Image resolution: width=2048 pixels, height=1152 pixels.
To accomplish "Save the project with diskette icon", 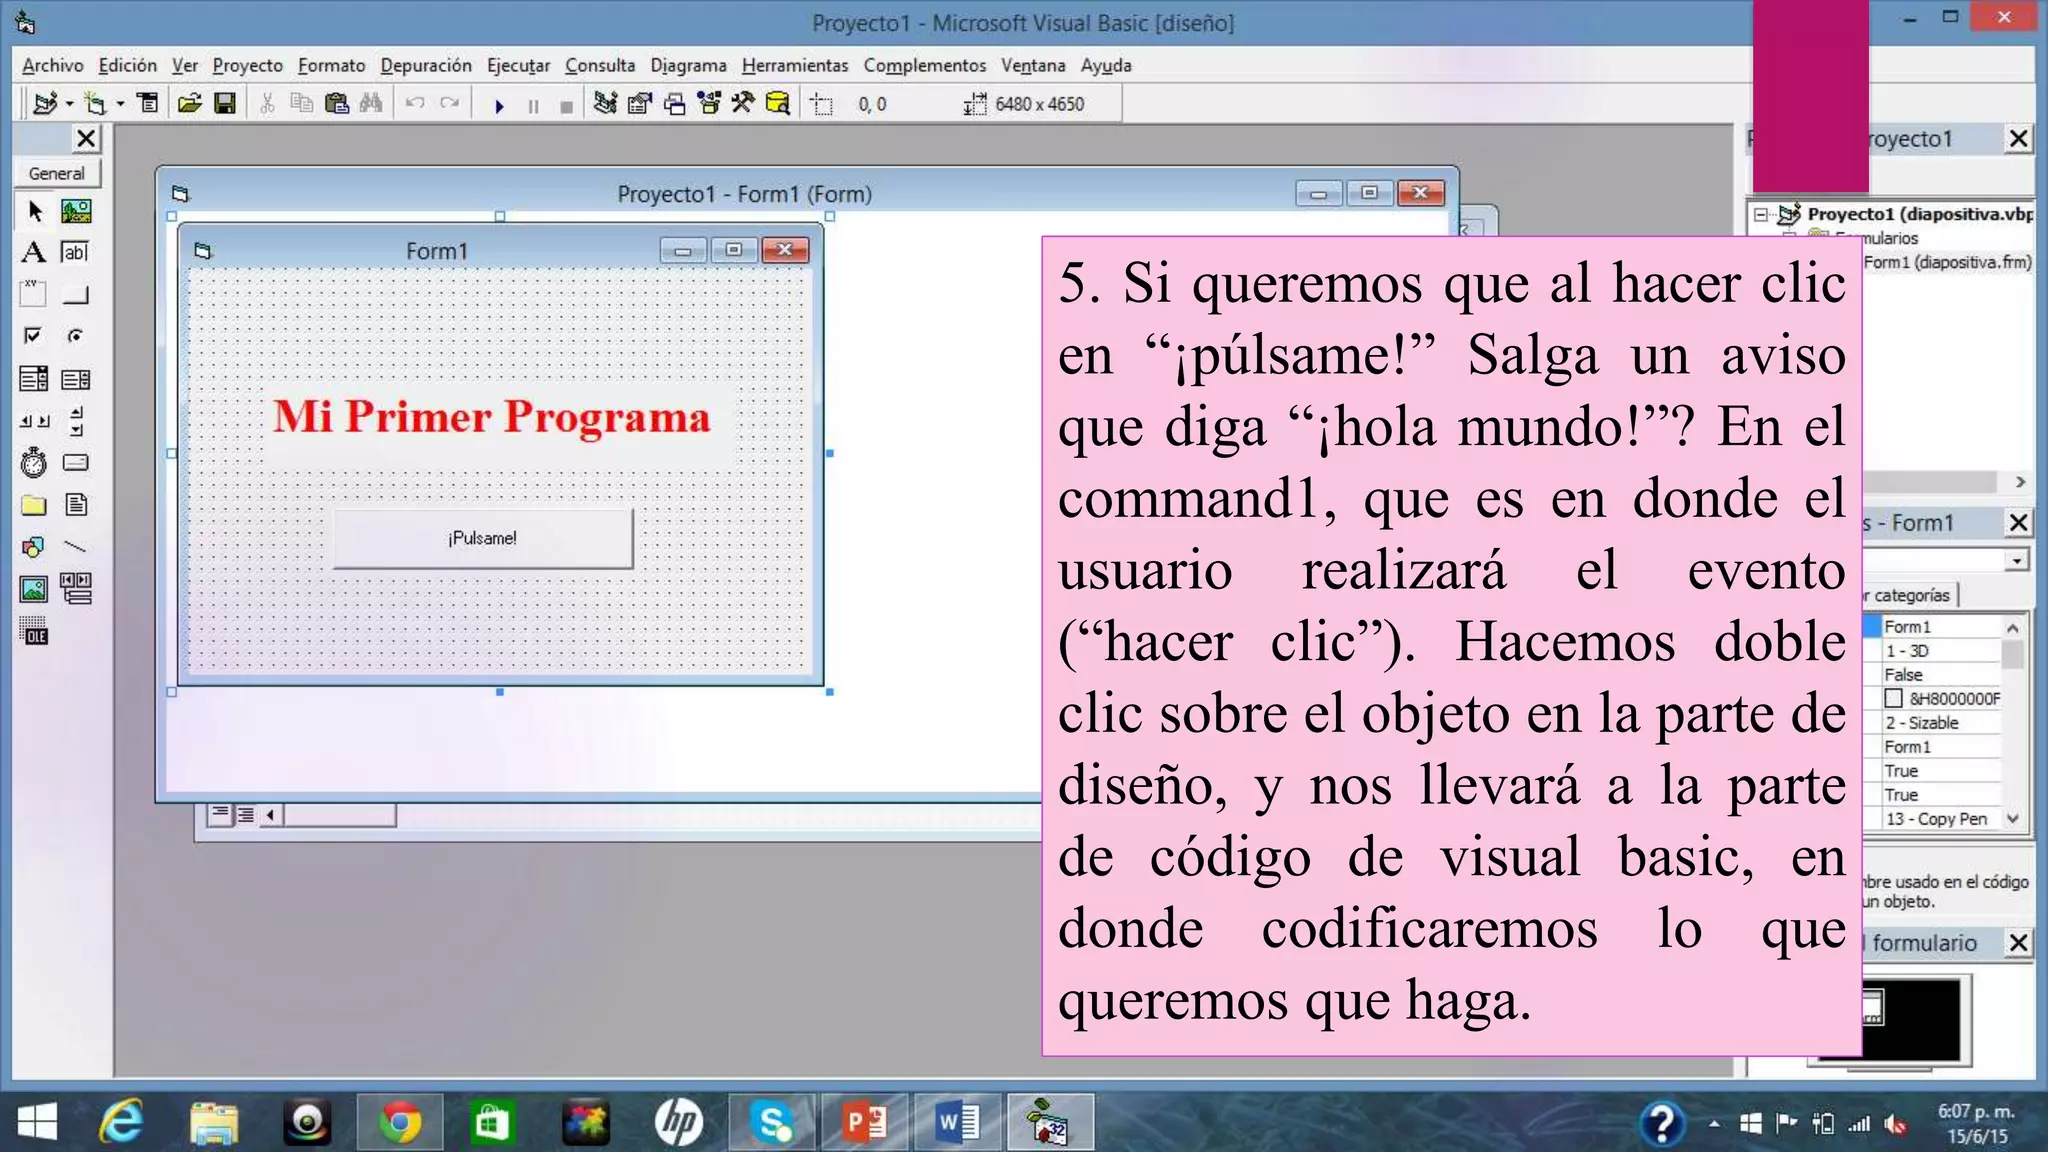I will [225, 103].
